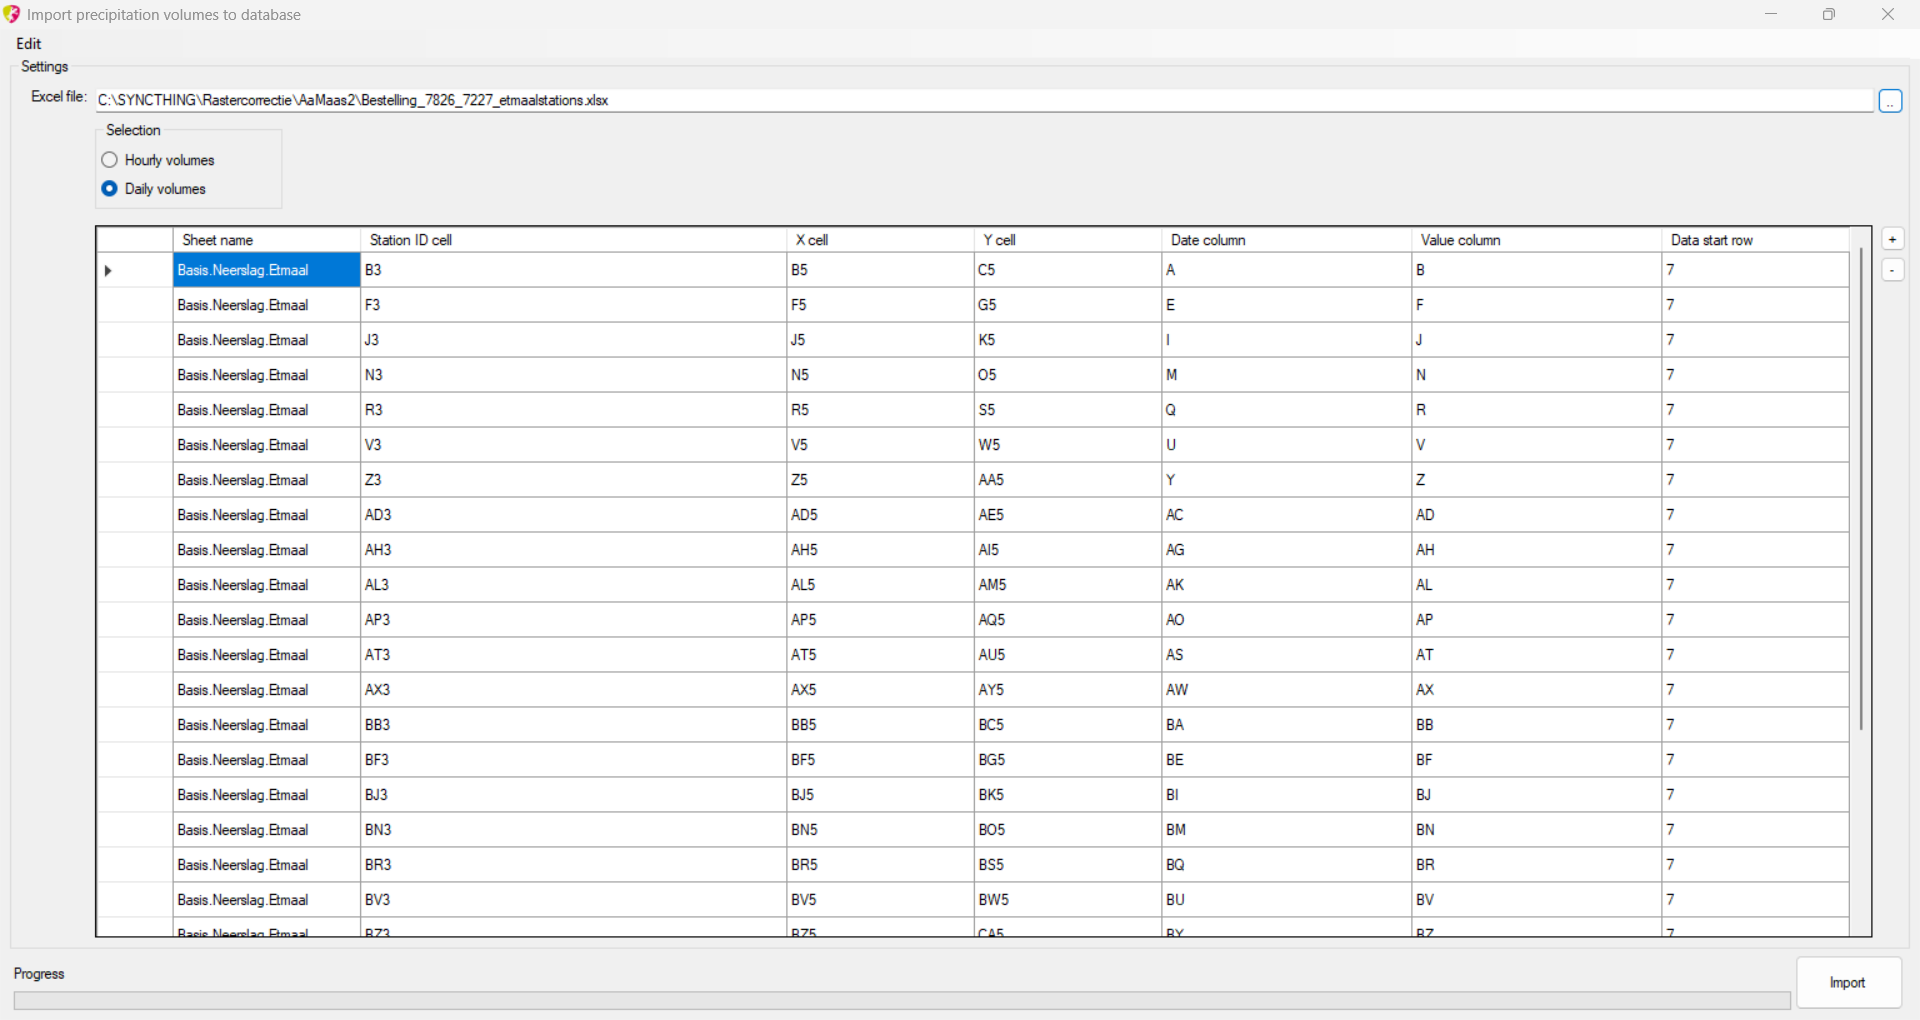Select Station ID cell containing AD3
The width and height of the screenshot is (1920, 1020).
coord(573,515)
